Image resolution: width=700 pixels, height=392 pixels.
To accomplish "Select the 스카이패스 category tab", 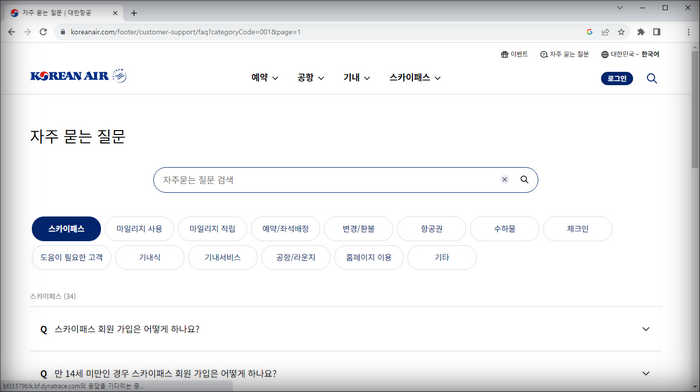I will [66, 229].
